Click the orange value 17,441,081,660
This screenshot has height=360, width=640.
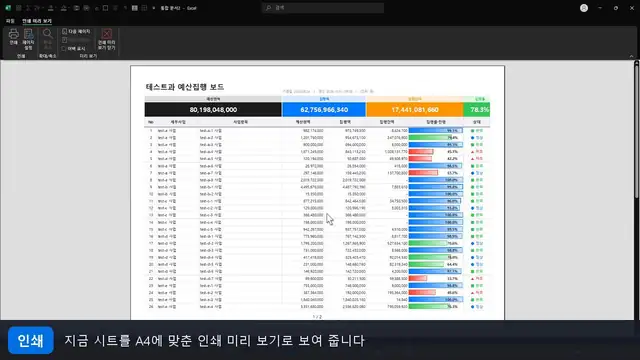(x=415, y=109)
